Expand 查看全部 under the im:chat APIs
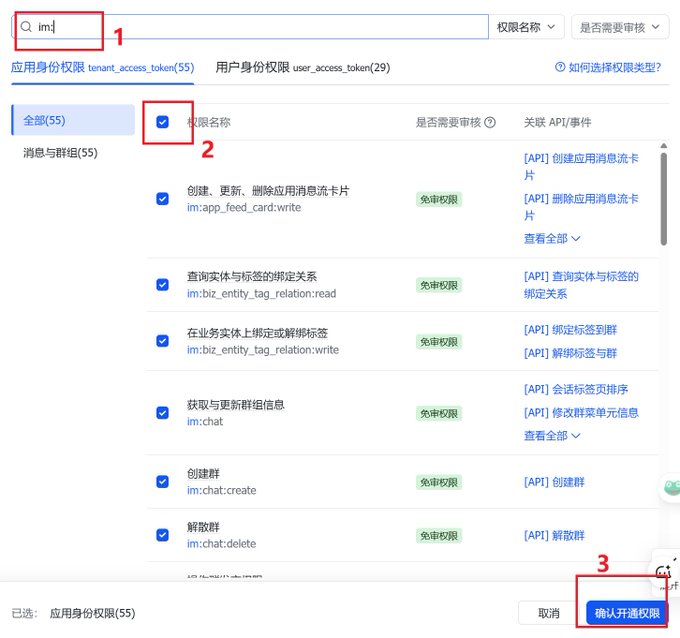680x638 pixels. [552, 435]
